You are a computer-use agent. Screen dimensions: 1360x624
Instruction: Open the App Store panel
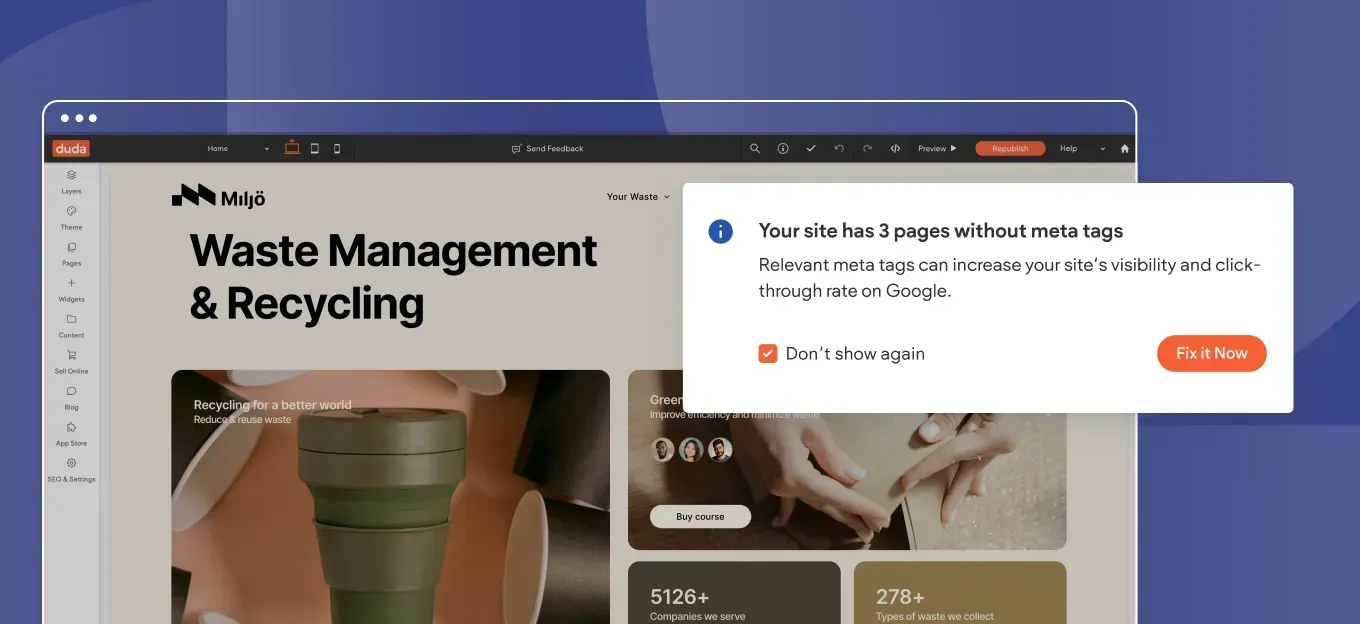pyautogui.click(x=71, y=433)
